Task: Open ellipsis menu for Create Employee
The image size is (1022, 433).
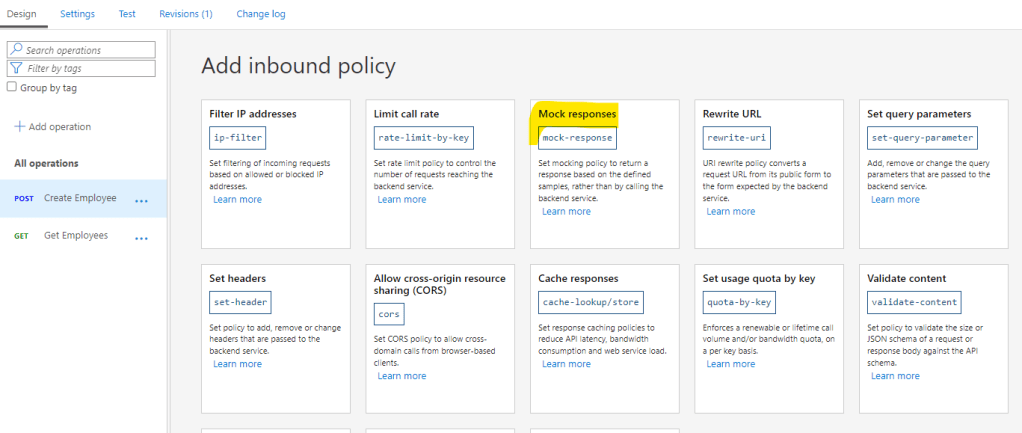Action: (141, 199)
